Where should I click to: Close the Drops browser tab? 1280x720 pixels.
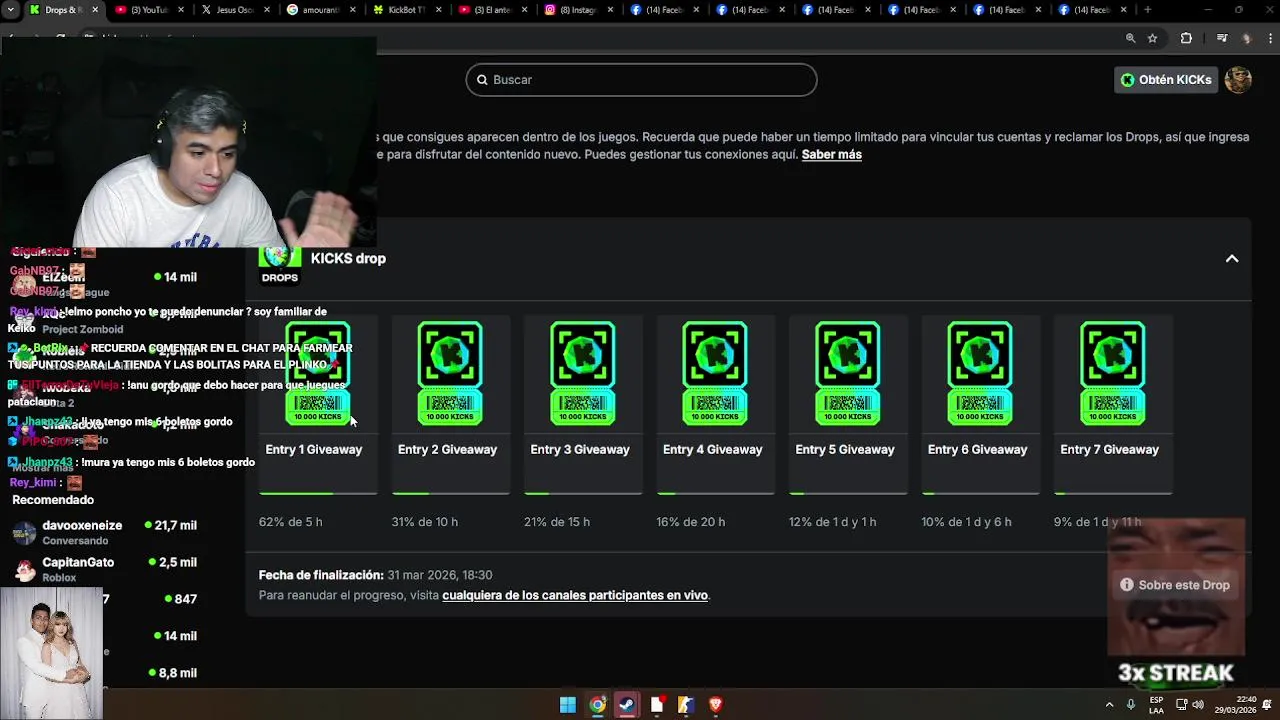coord(95,10)
